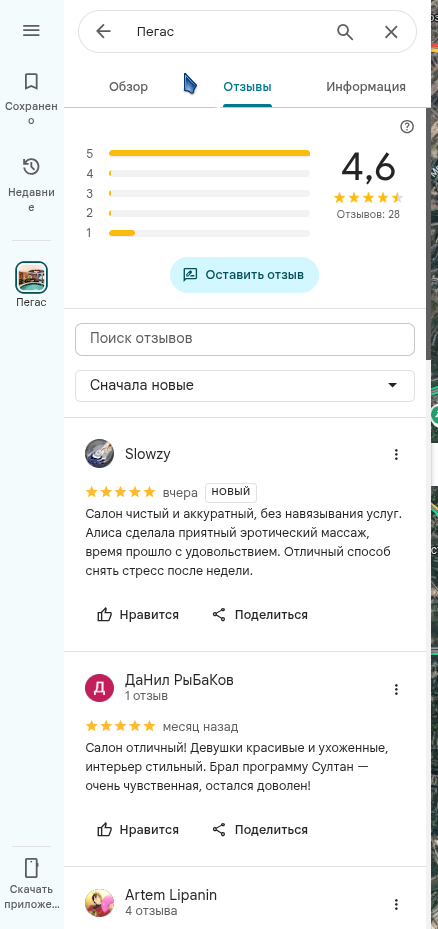This screenshot has height=929, width=438.
Task: Clear search with the X icon
Action: (x=391, y=32)
